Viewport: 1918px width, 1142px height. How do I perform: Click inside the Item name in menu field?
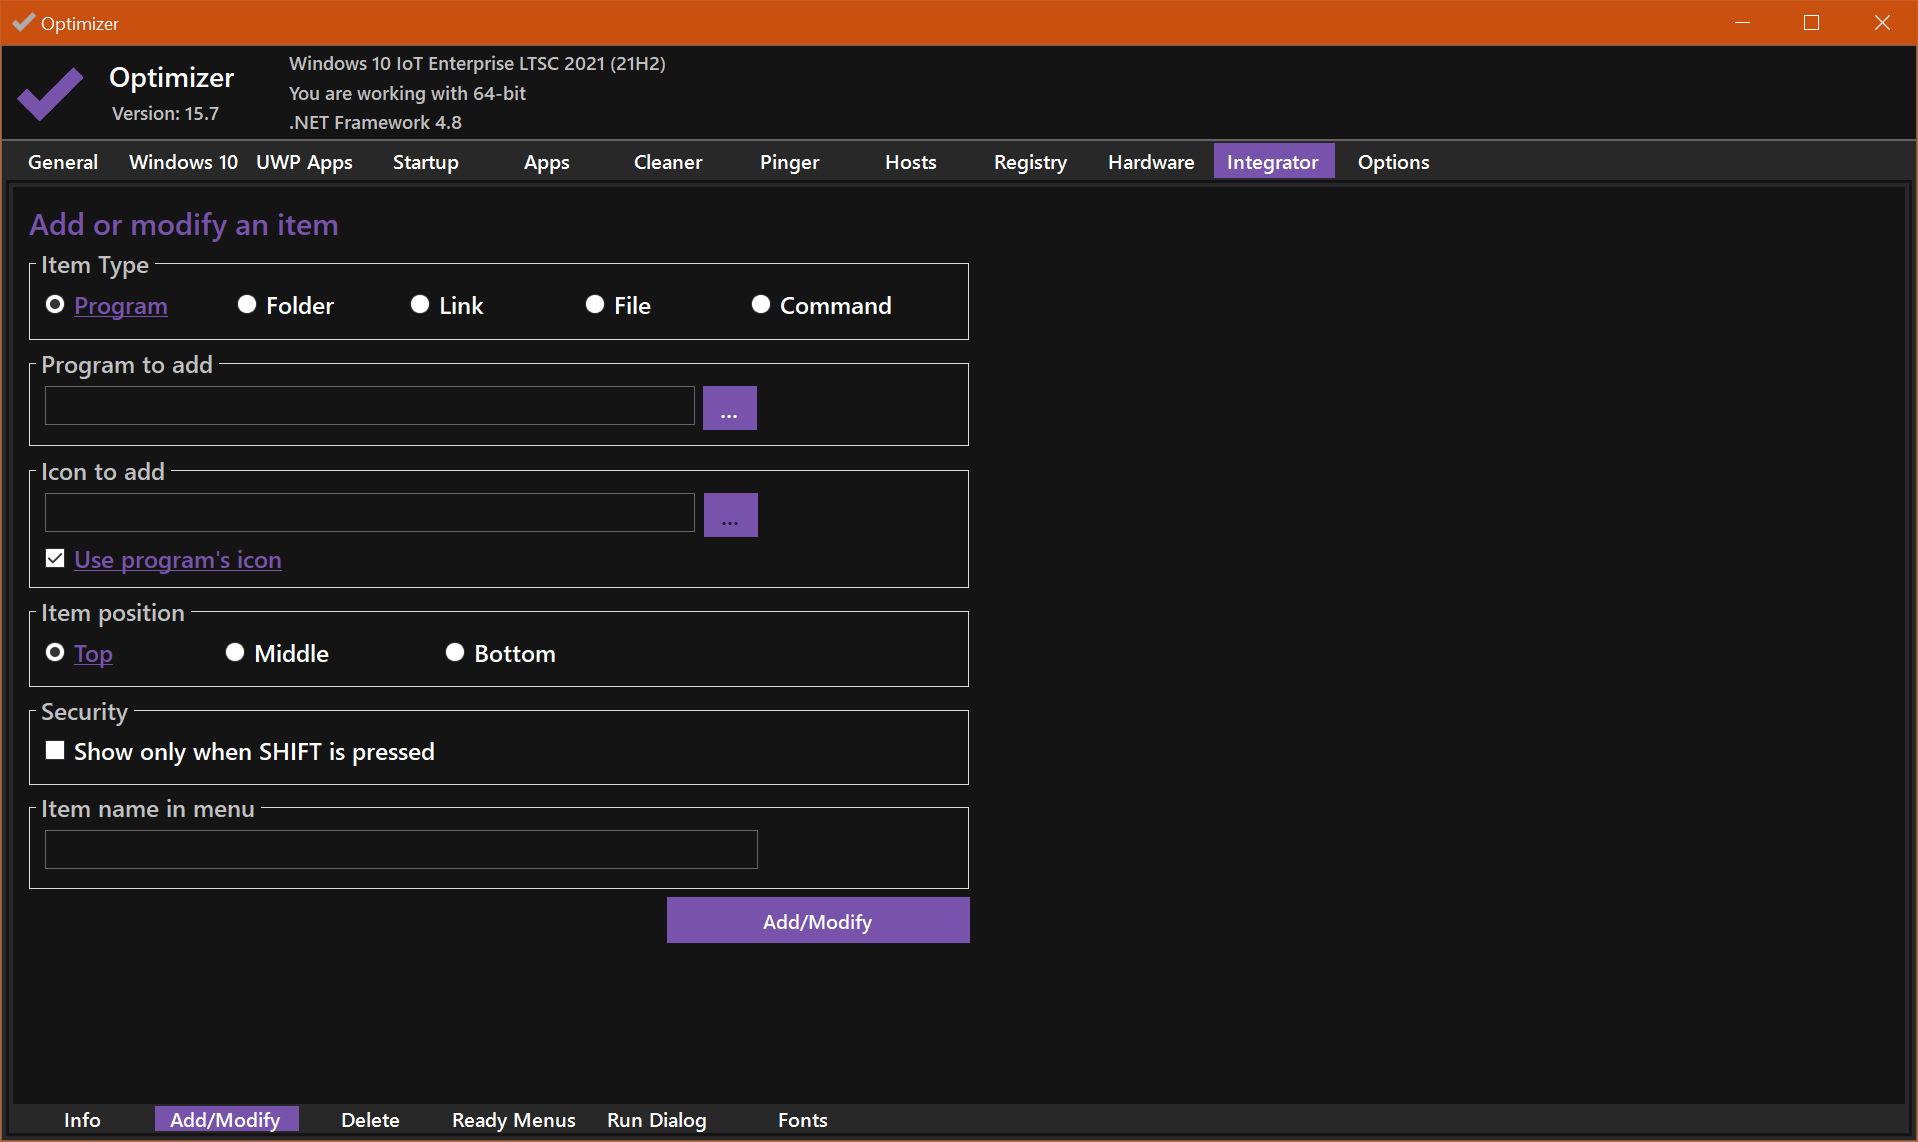(x=400, y=849)
